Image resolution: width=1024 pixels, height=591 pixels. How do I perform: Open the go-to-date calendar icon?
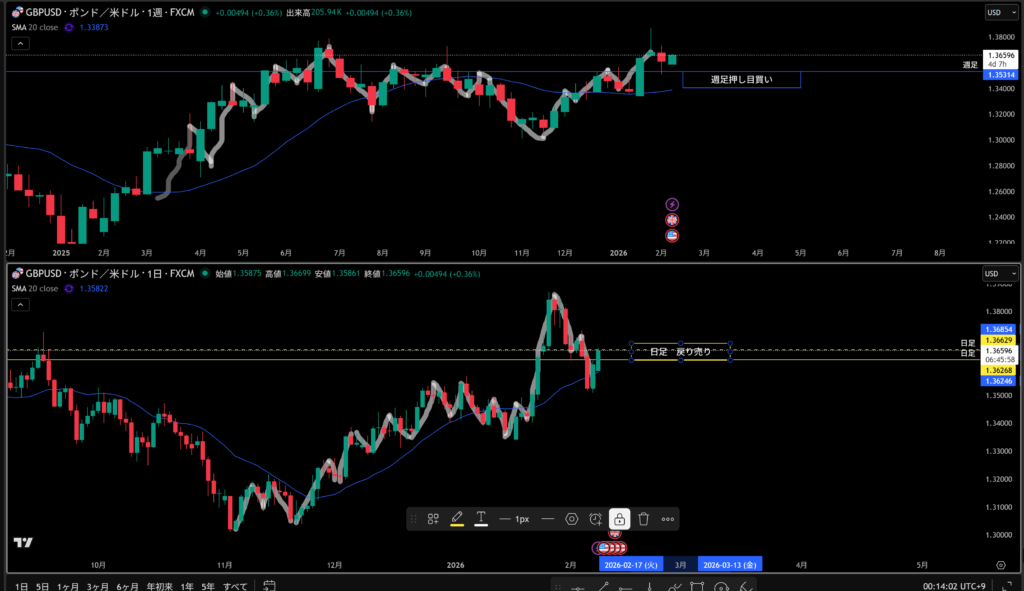[269, 585]
